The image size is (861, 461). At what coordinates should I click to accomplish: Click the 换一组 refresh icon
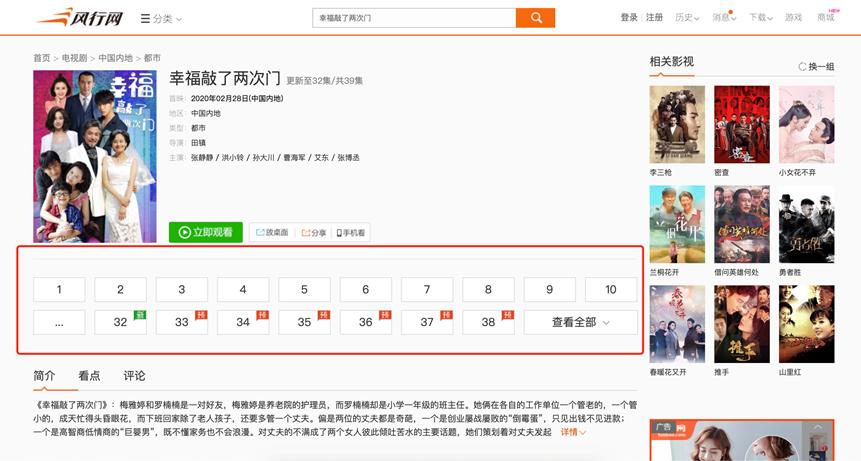(802, 67)
